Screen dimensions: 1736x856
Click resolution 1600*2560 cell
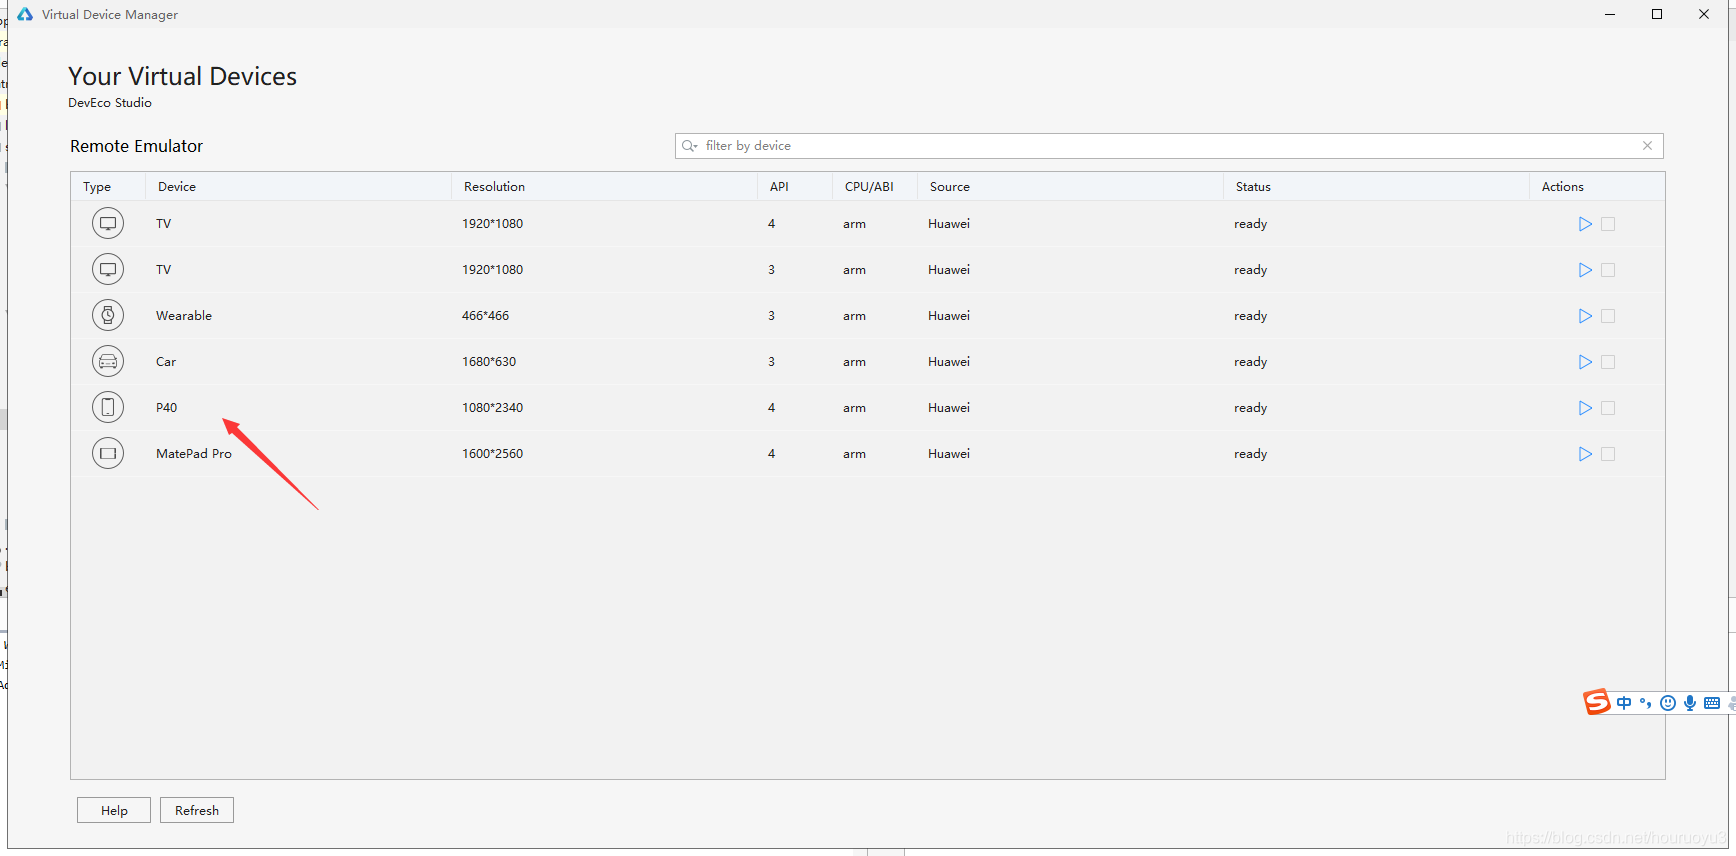(x=492, y=454)
